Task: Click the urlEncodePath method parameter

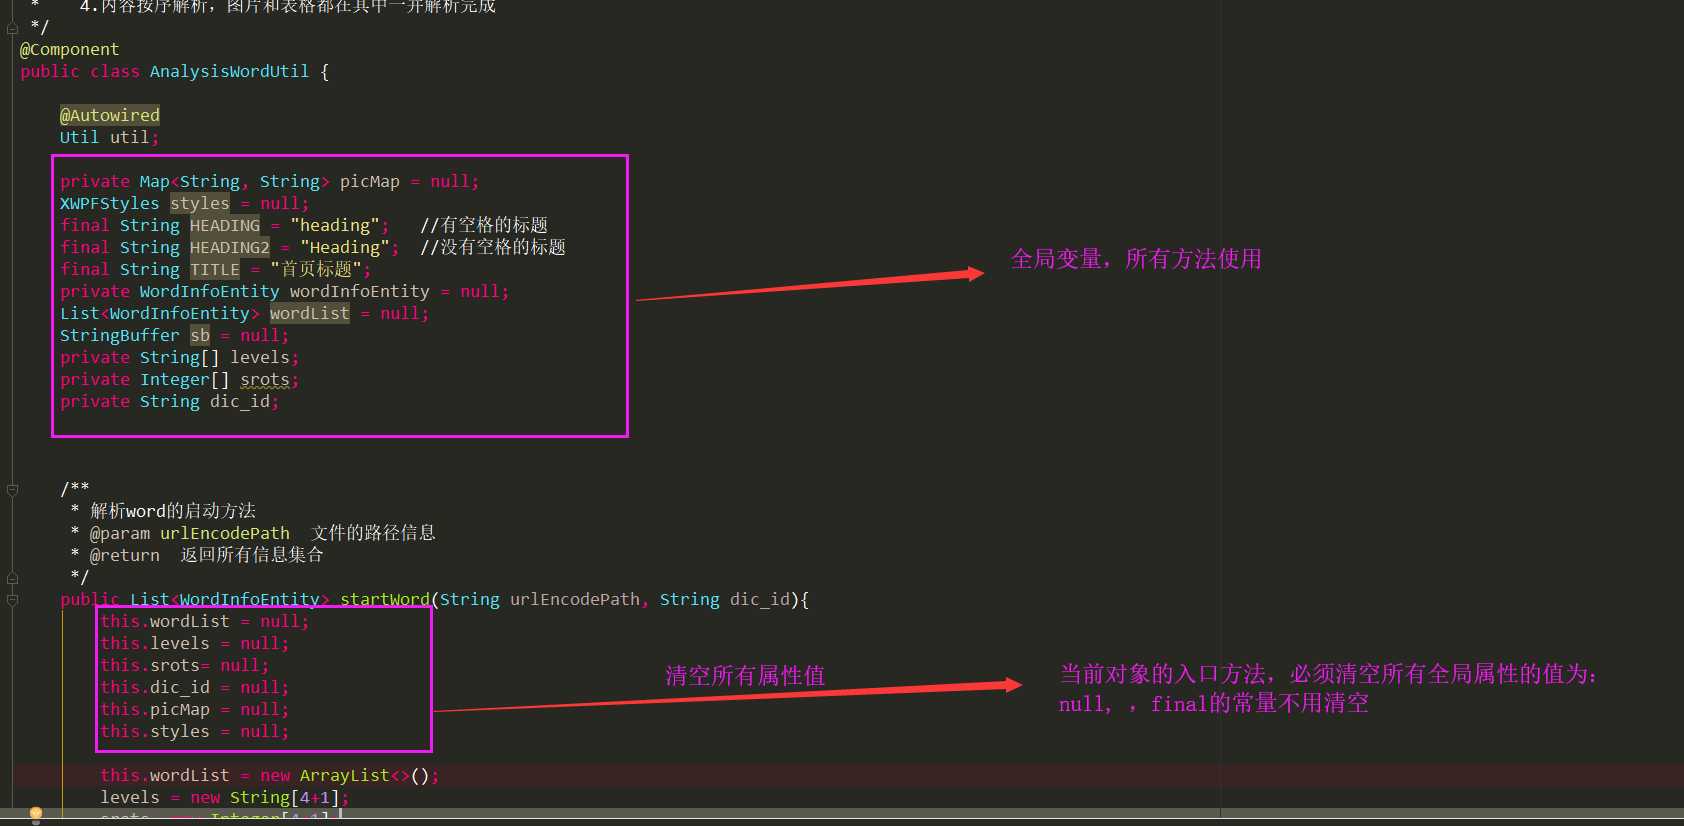Action: (574, 599)
